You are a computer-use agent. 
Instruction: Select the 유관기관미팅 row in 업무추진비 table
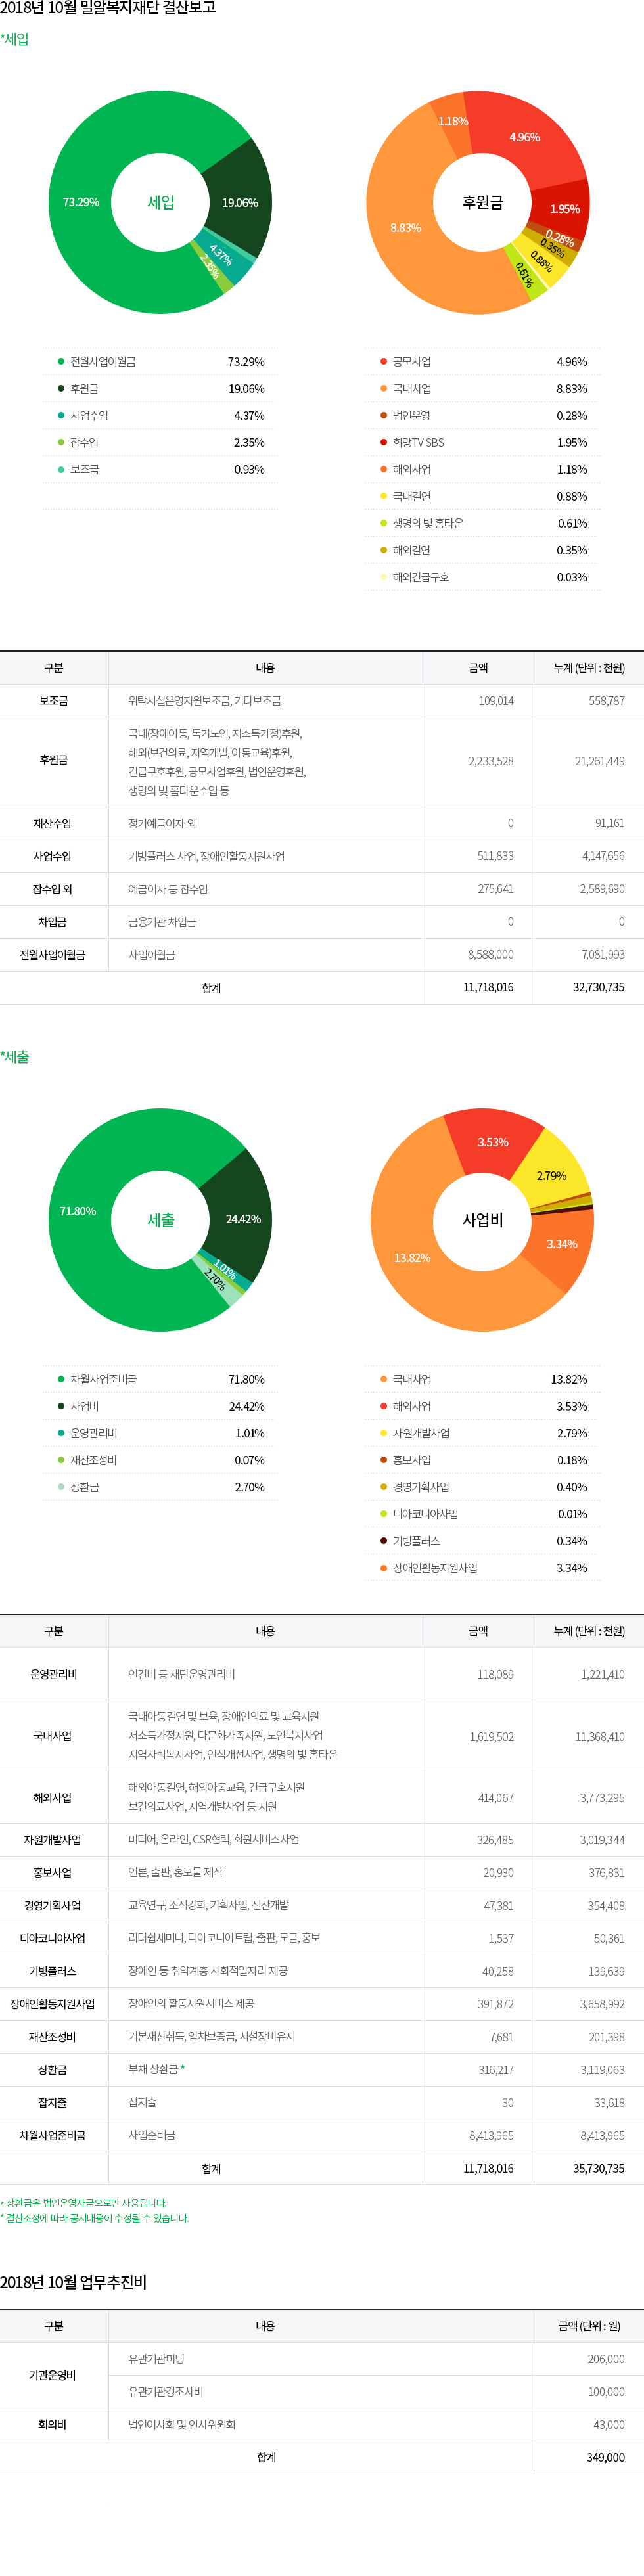156,2359
